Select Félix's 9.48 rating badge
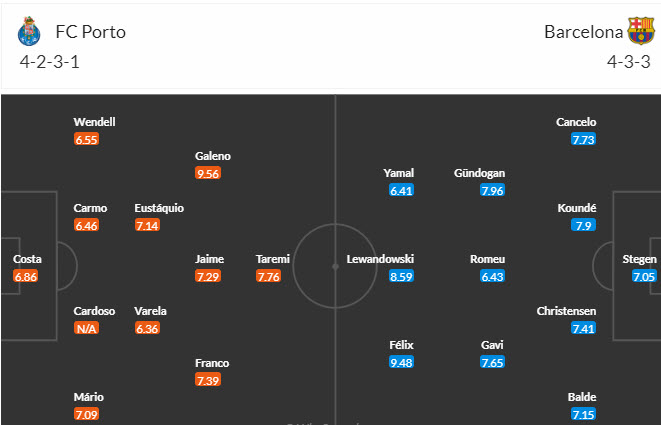The height and width of the screenshot is (425, 661). click(401, 362)
